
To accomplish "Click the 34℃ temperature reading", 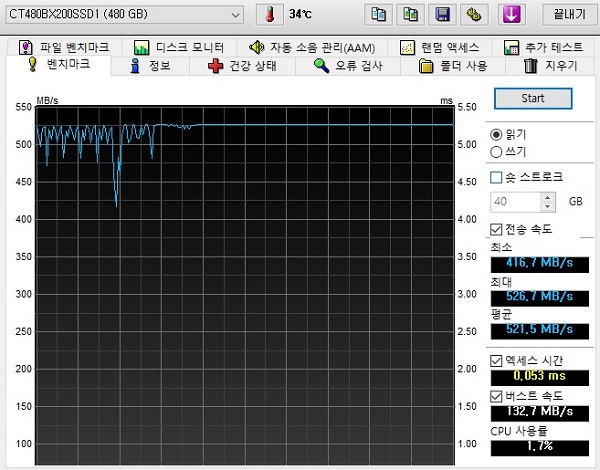I will tap(300, 15).
